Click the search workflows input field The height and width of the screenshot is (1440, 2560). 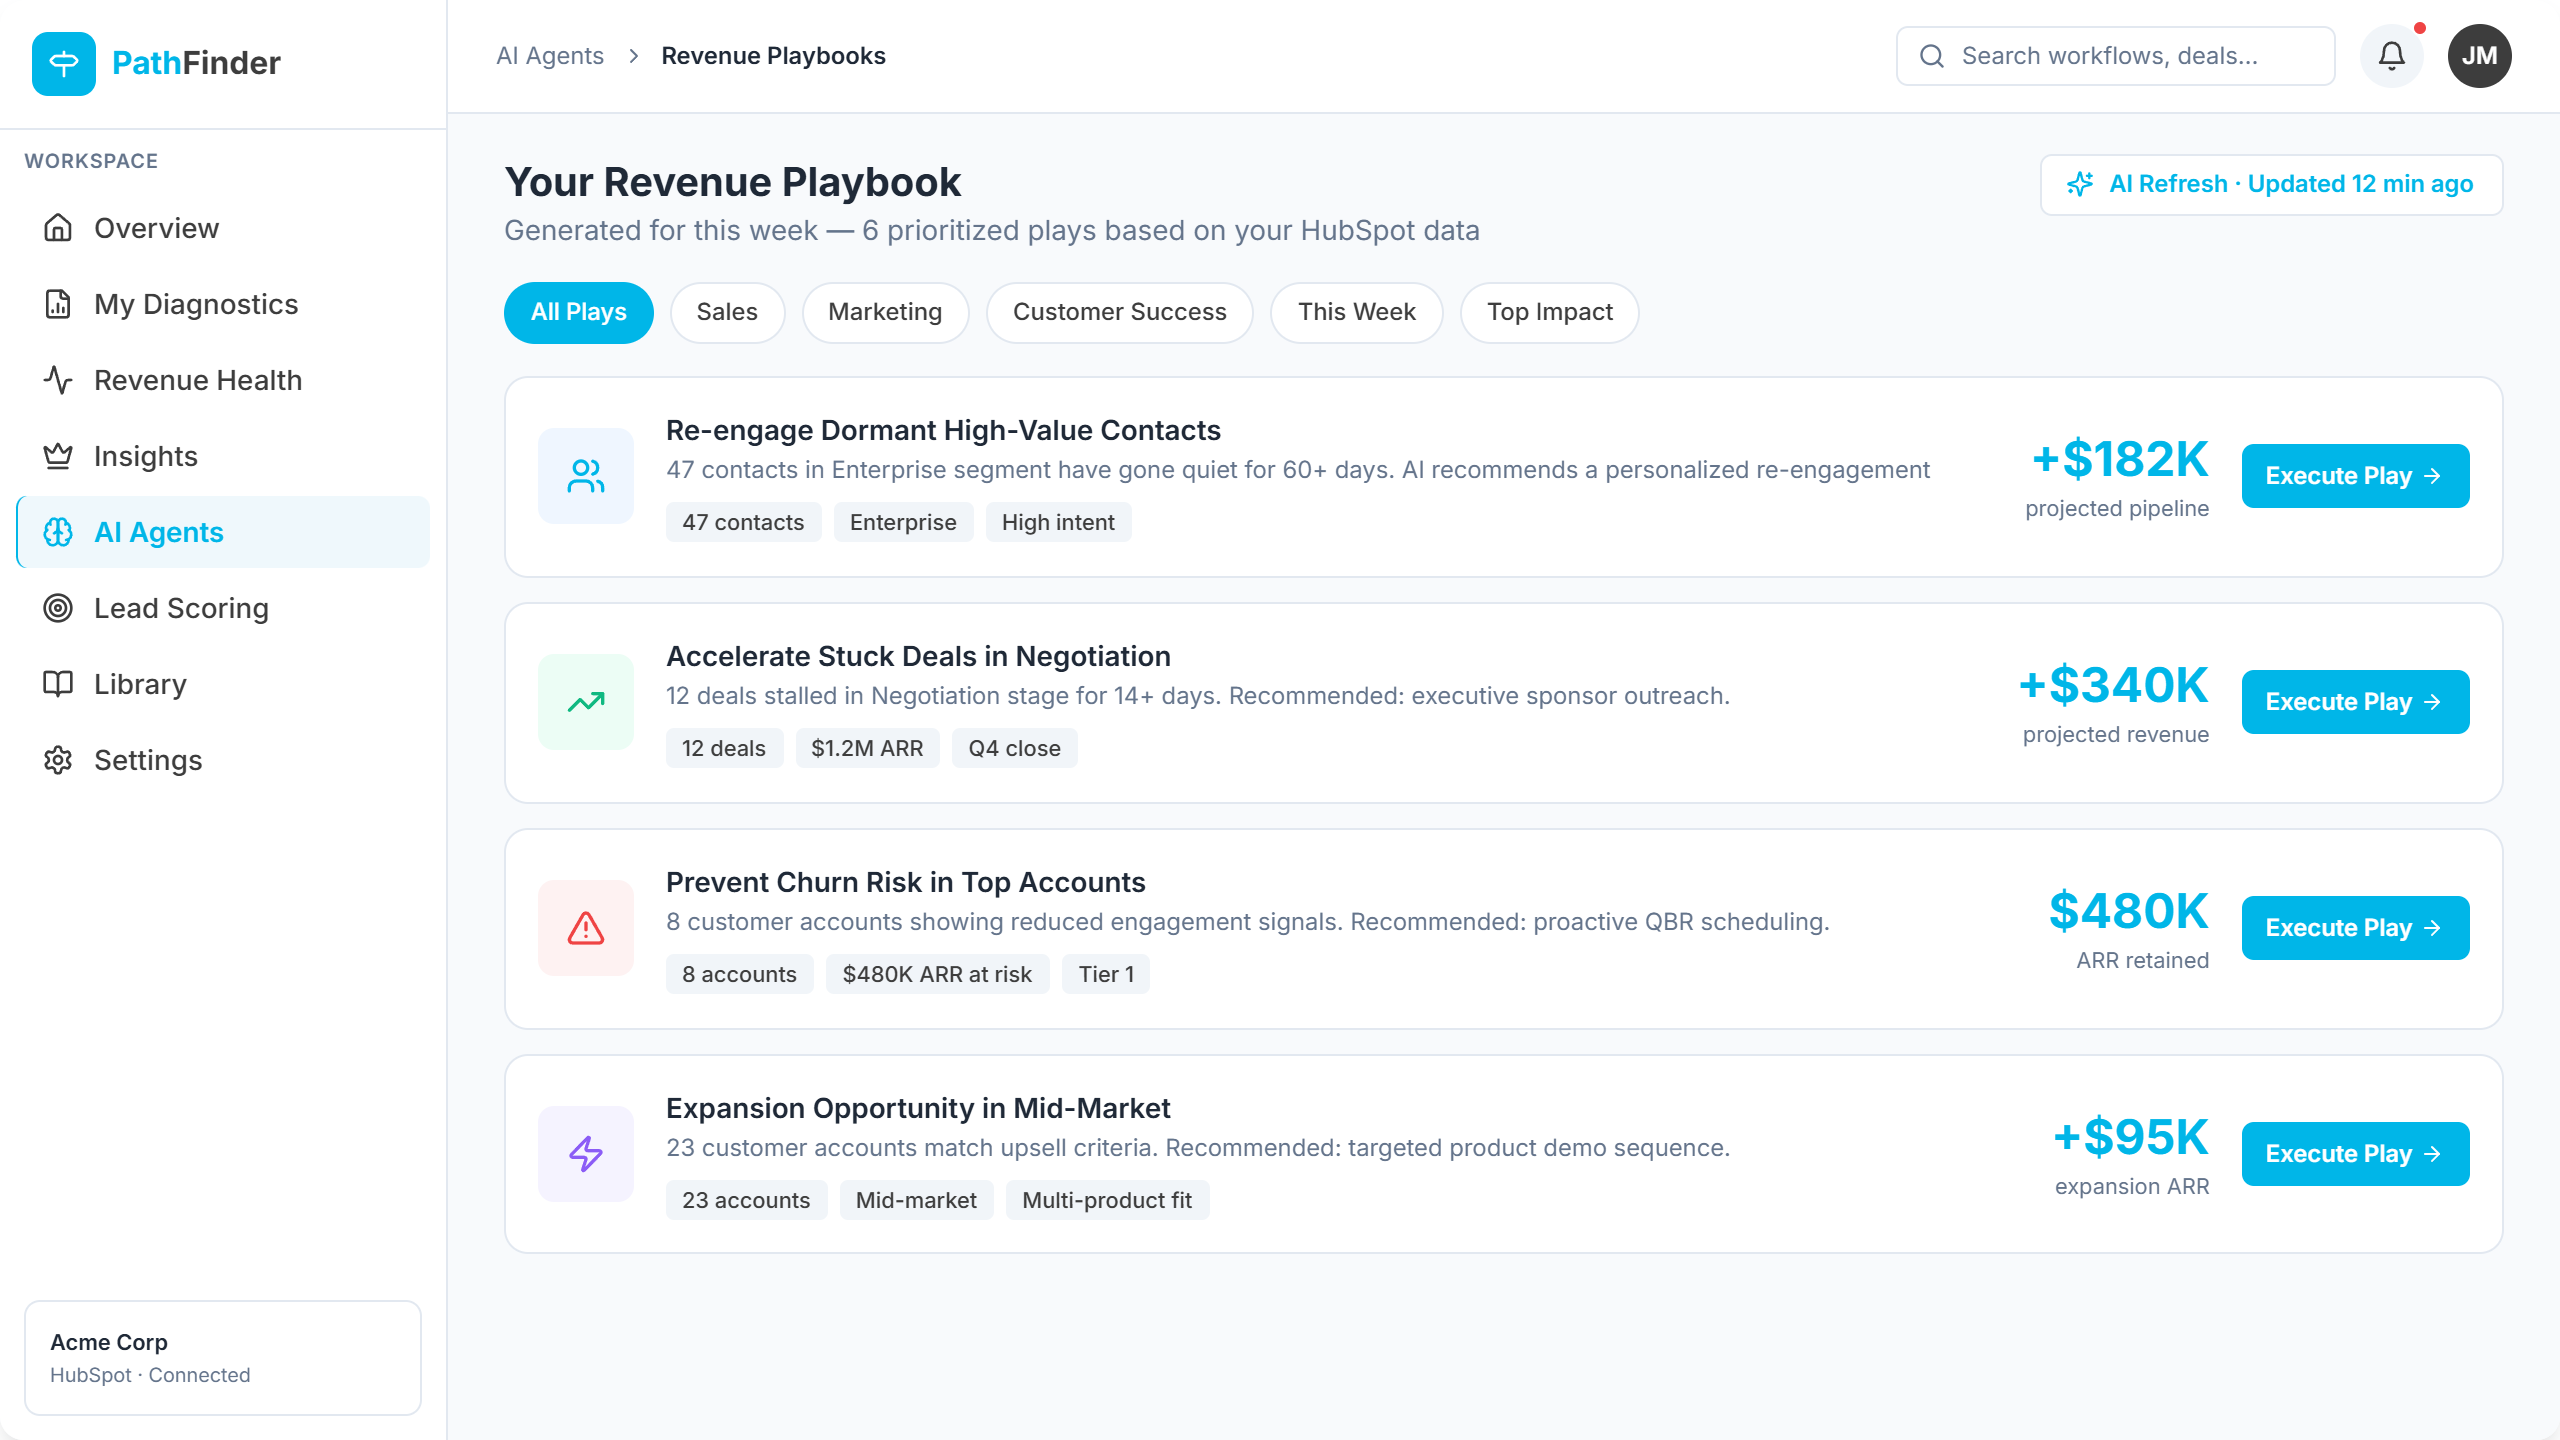(x=2115, y=56)
